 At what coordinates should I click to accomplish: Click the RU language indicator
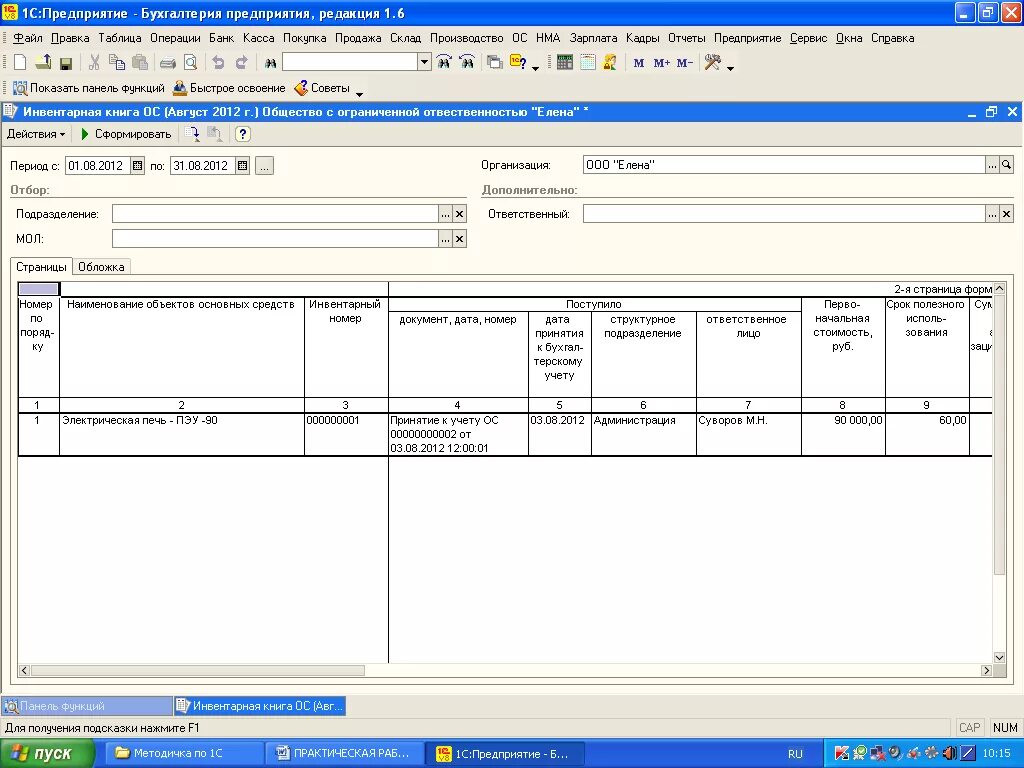[795, 754]
